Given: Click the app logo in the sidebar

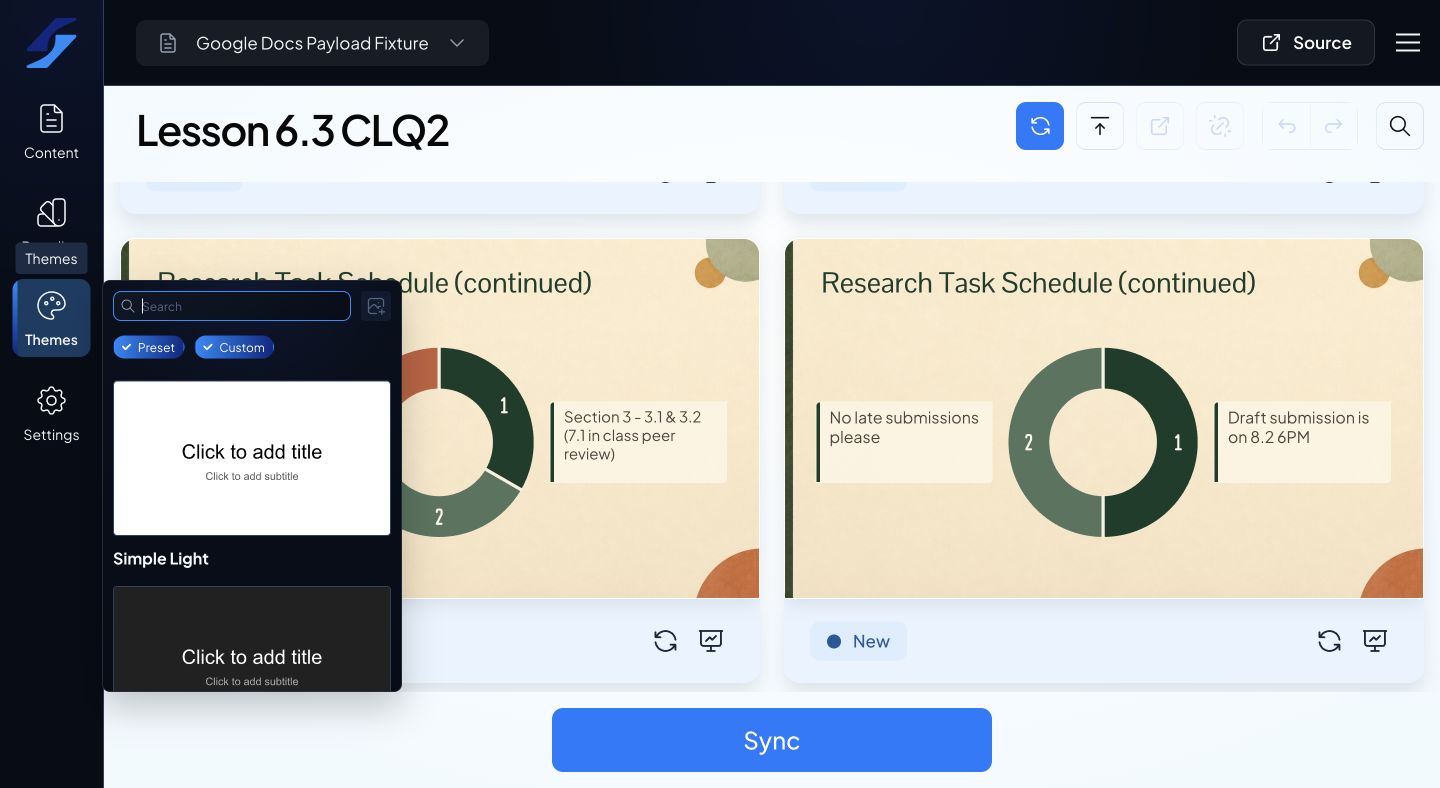Looking at the screenshot, I should coord(51,43).
